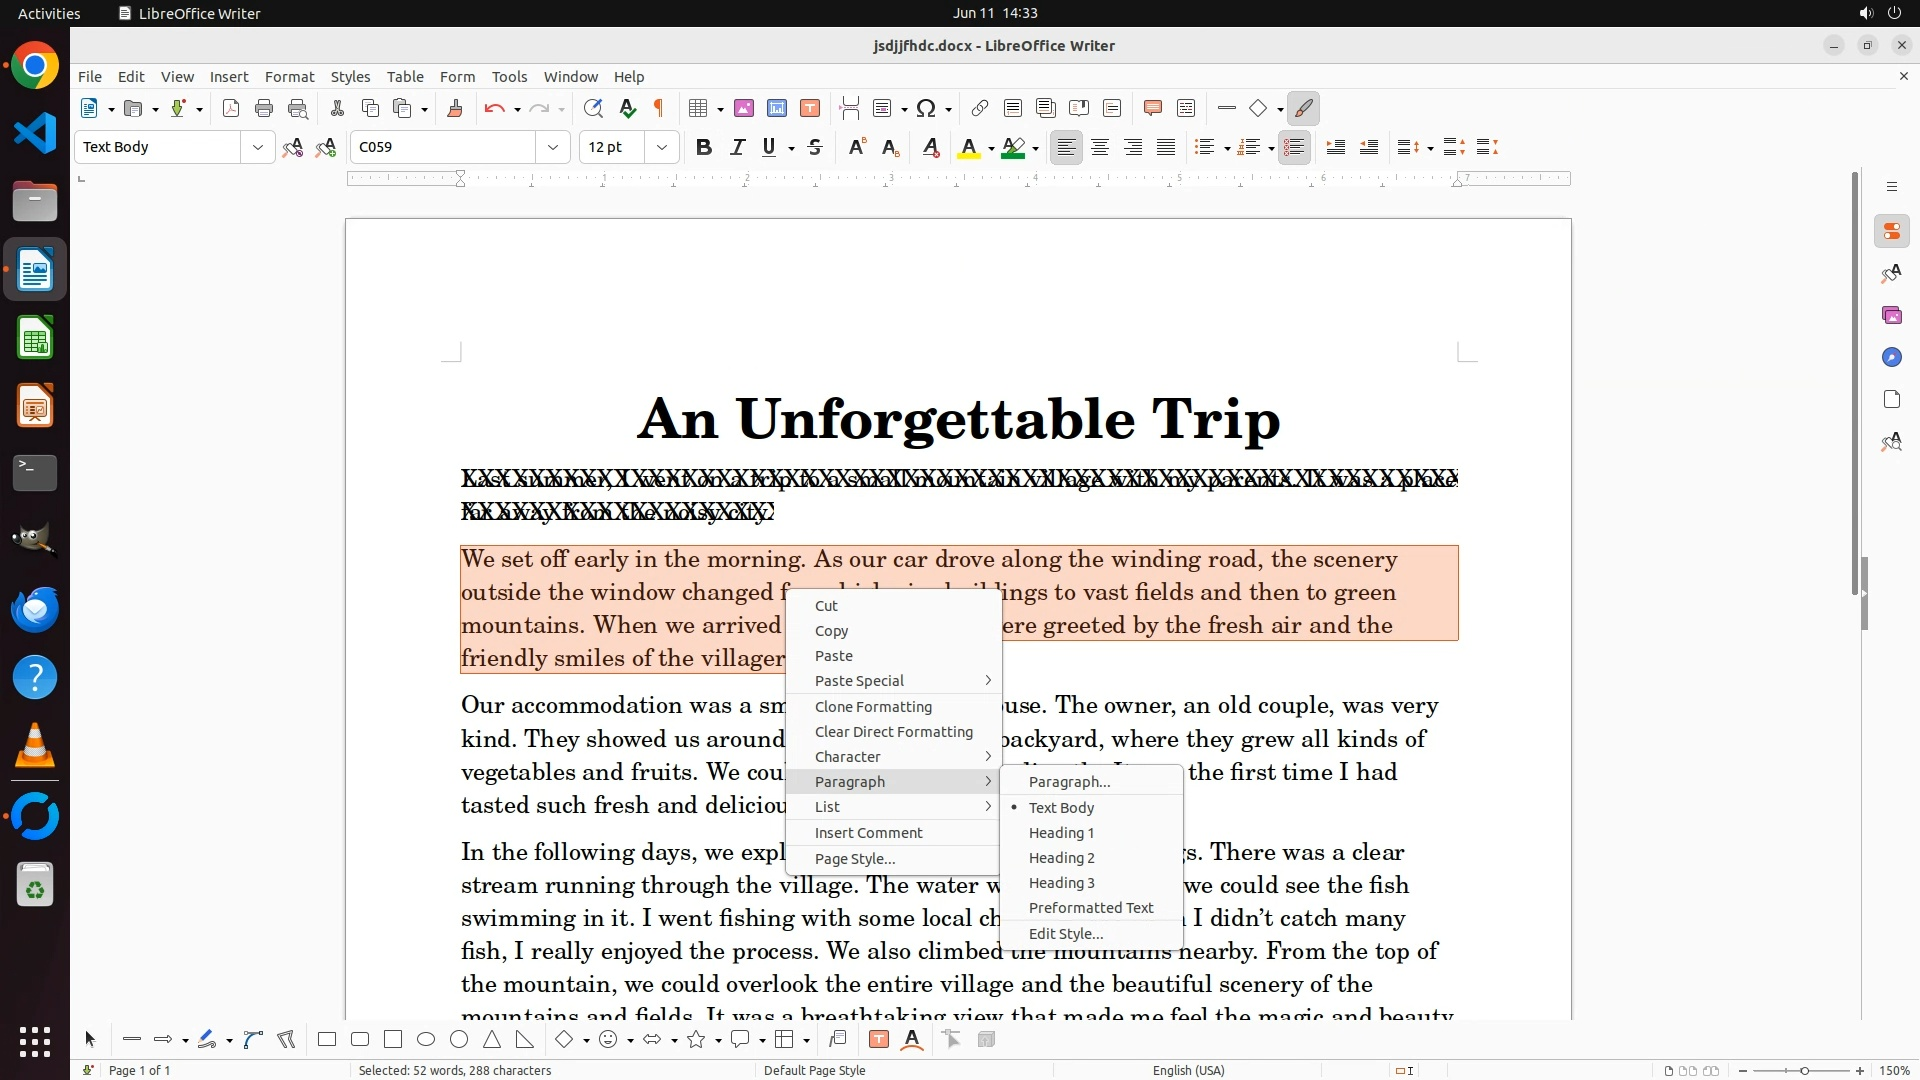The width and height of the screenshot is (1920, 1080).
Task: Click the Undo arrow icon
Action: [494, 108]
